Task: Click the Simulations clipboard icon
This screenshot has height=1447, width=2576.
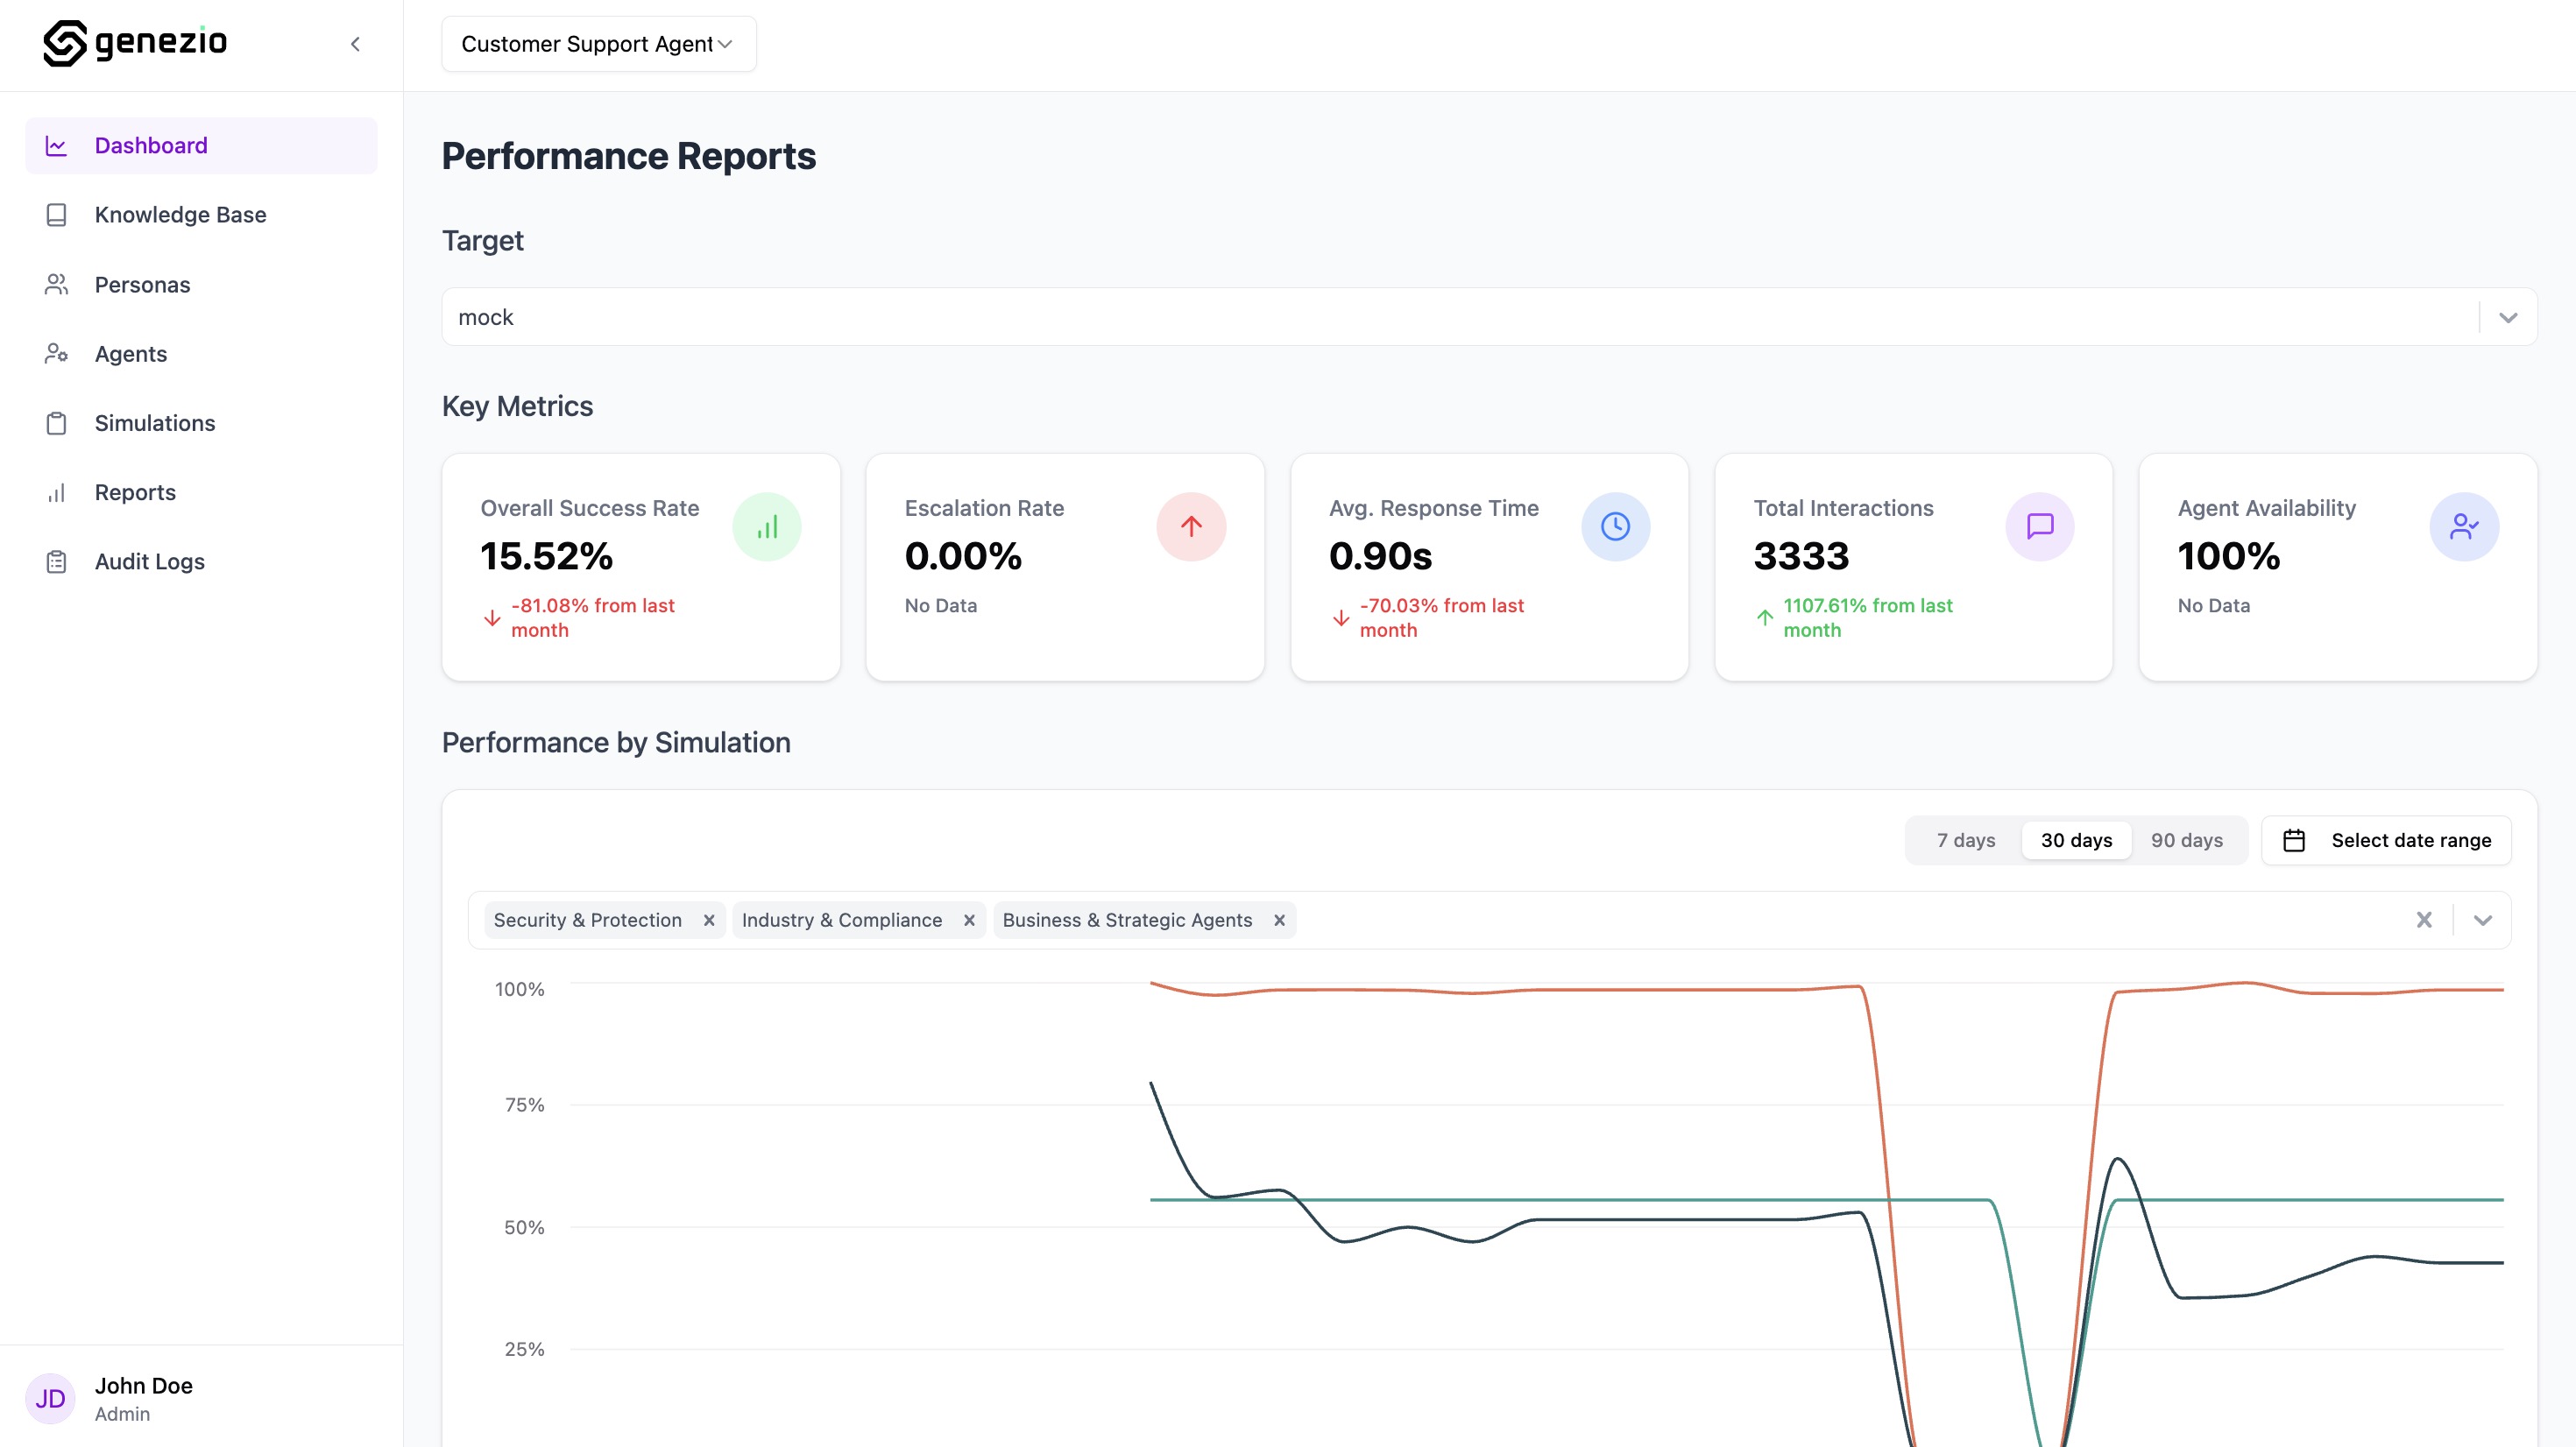Action: point(57,422)
